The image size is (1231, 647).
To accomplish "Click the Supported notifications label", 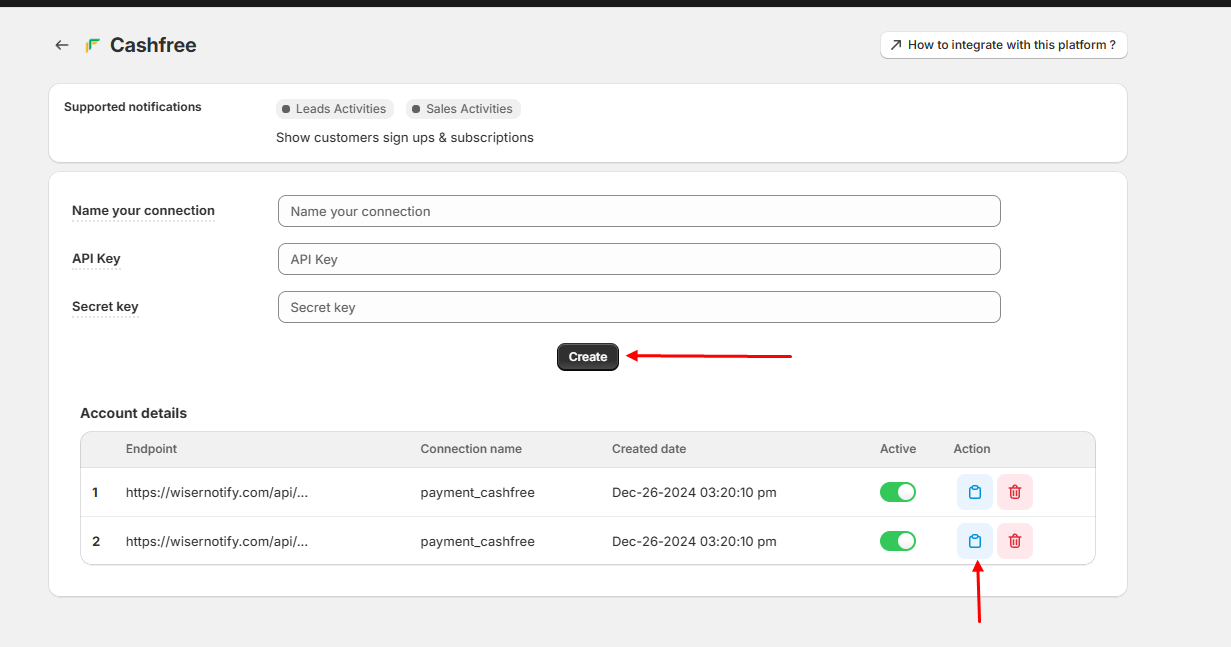I will [x=132, y=107].
